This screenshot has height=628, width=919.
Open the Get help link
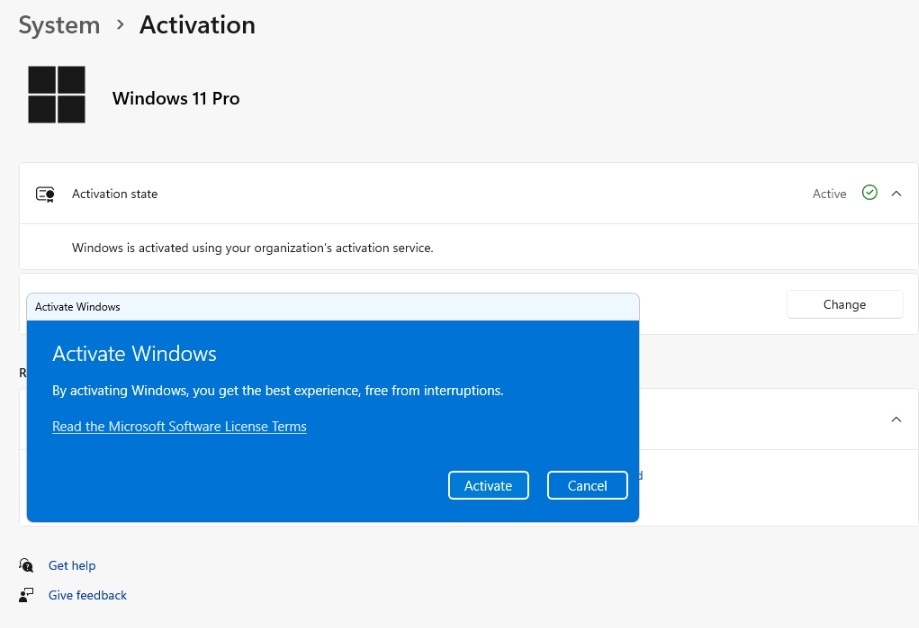tap(72, 565)
